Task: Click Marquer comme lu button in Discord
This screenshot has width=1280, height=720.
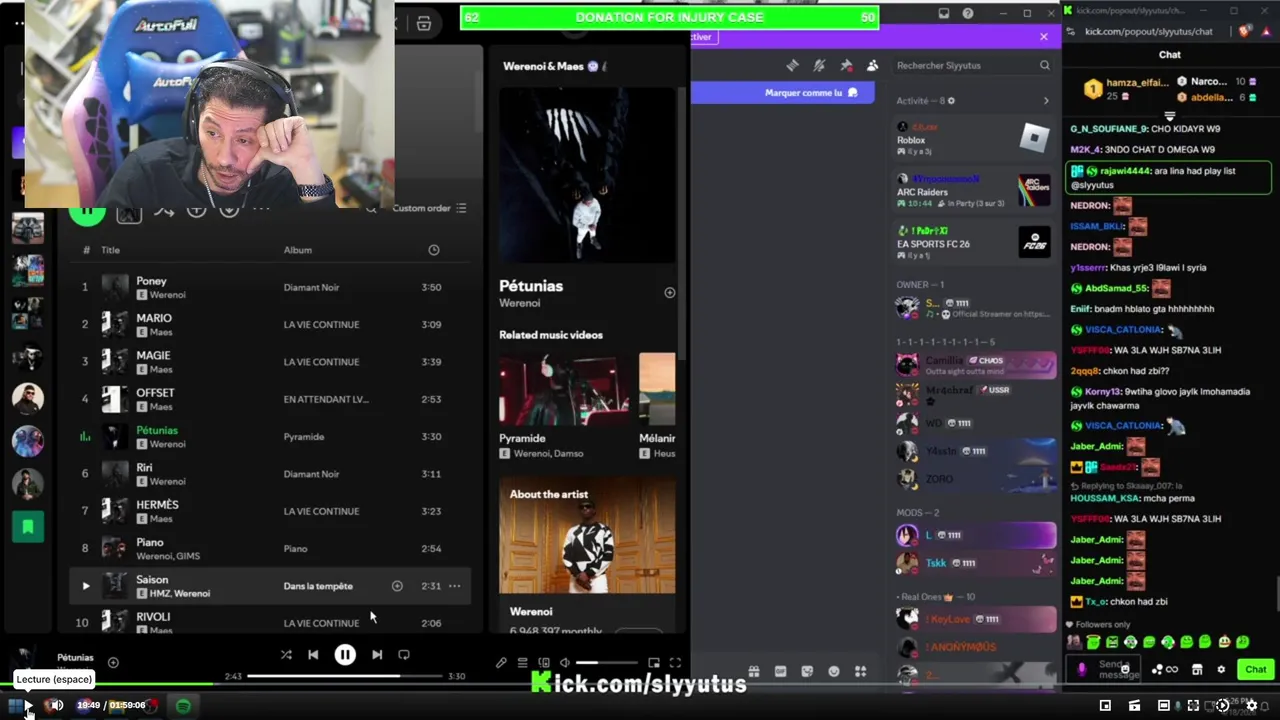Action: pyautogui.click(x=811, y=93)
